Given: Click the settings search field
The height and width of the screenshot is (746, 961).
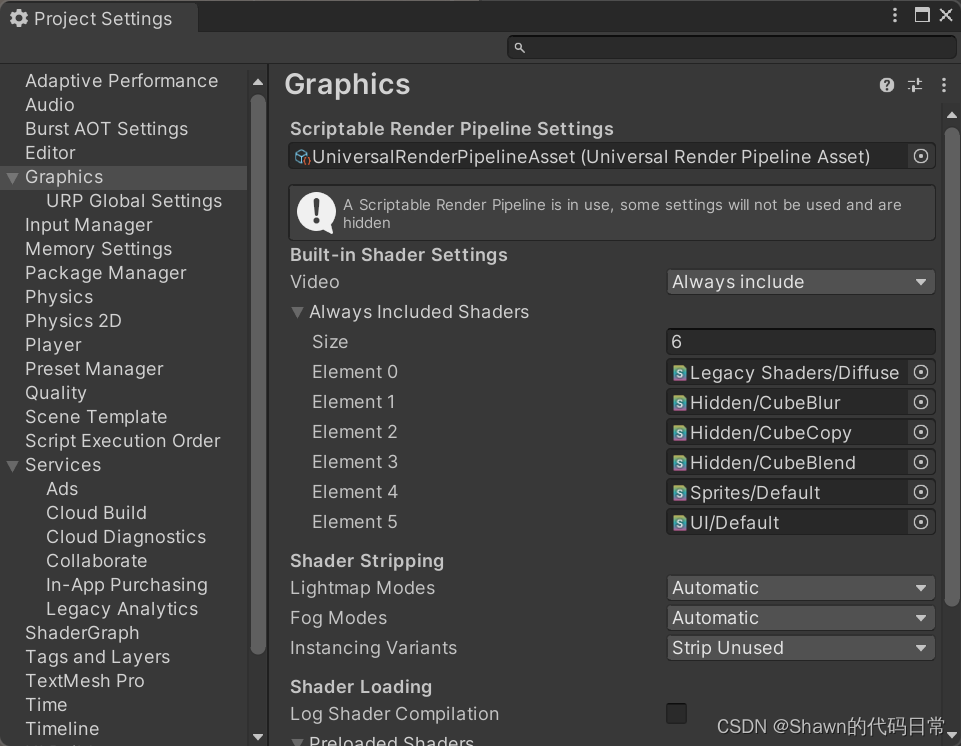Looking at the screenshot, I should 732,47.
